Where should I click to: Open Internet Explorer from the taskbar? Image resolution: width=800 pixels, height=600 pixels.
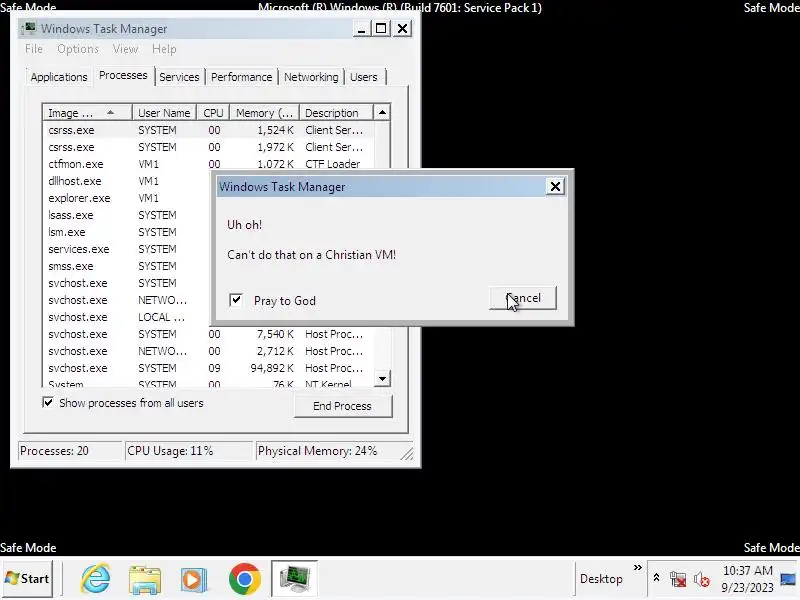pos(96,579)
